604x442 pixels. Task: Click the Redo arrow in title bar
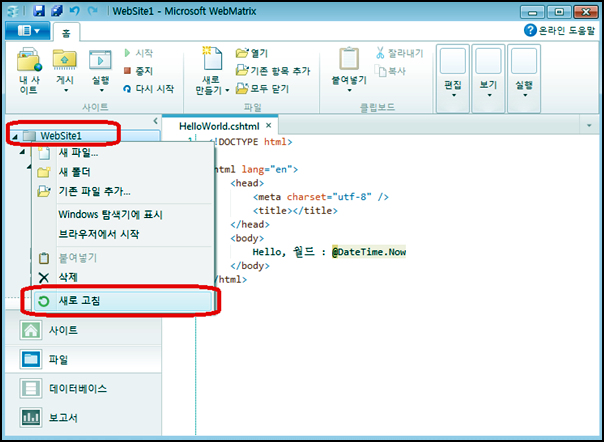coord(92,10)
